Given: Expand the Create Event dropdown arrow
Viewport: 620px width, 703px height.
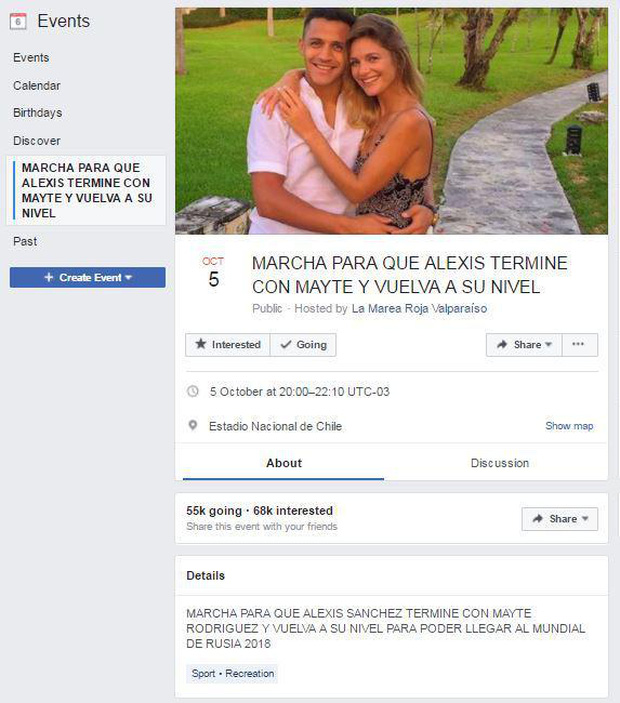Looking at the screenshot, I should [x=129, y=278].
